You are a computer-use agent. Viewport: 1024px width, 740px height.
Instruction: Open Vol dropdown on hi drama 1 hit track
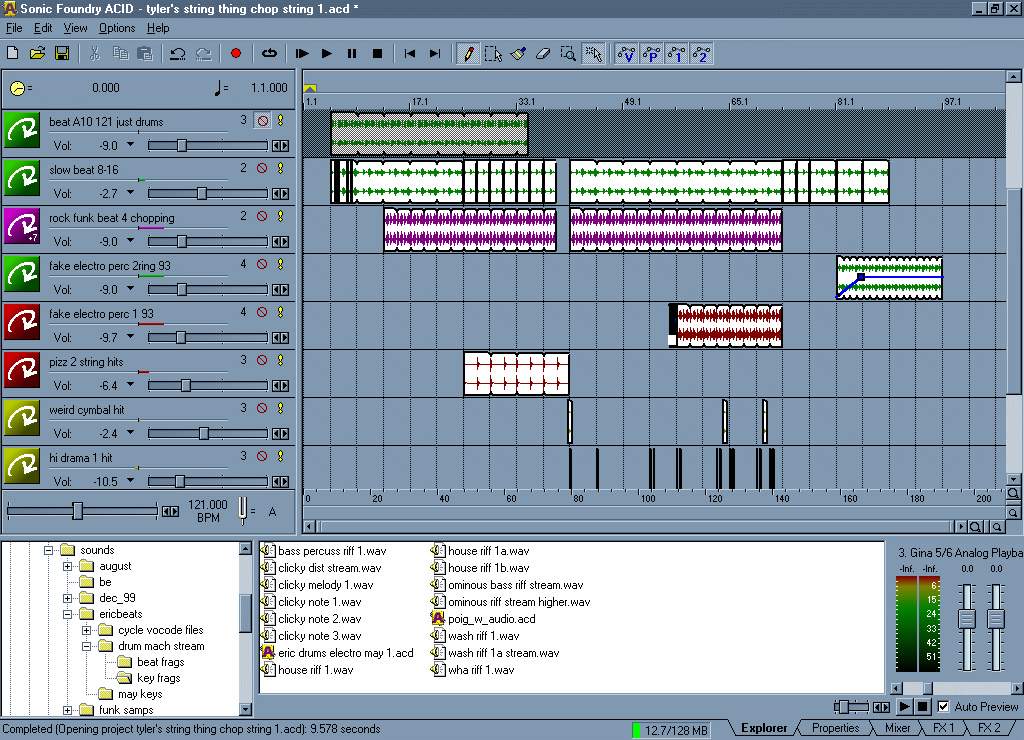click(130, 480)
